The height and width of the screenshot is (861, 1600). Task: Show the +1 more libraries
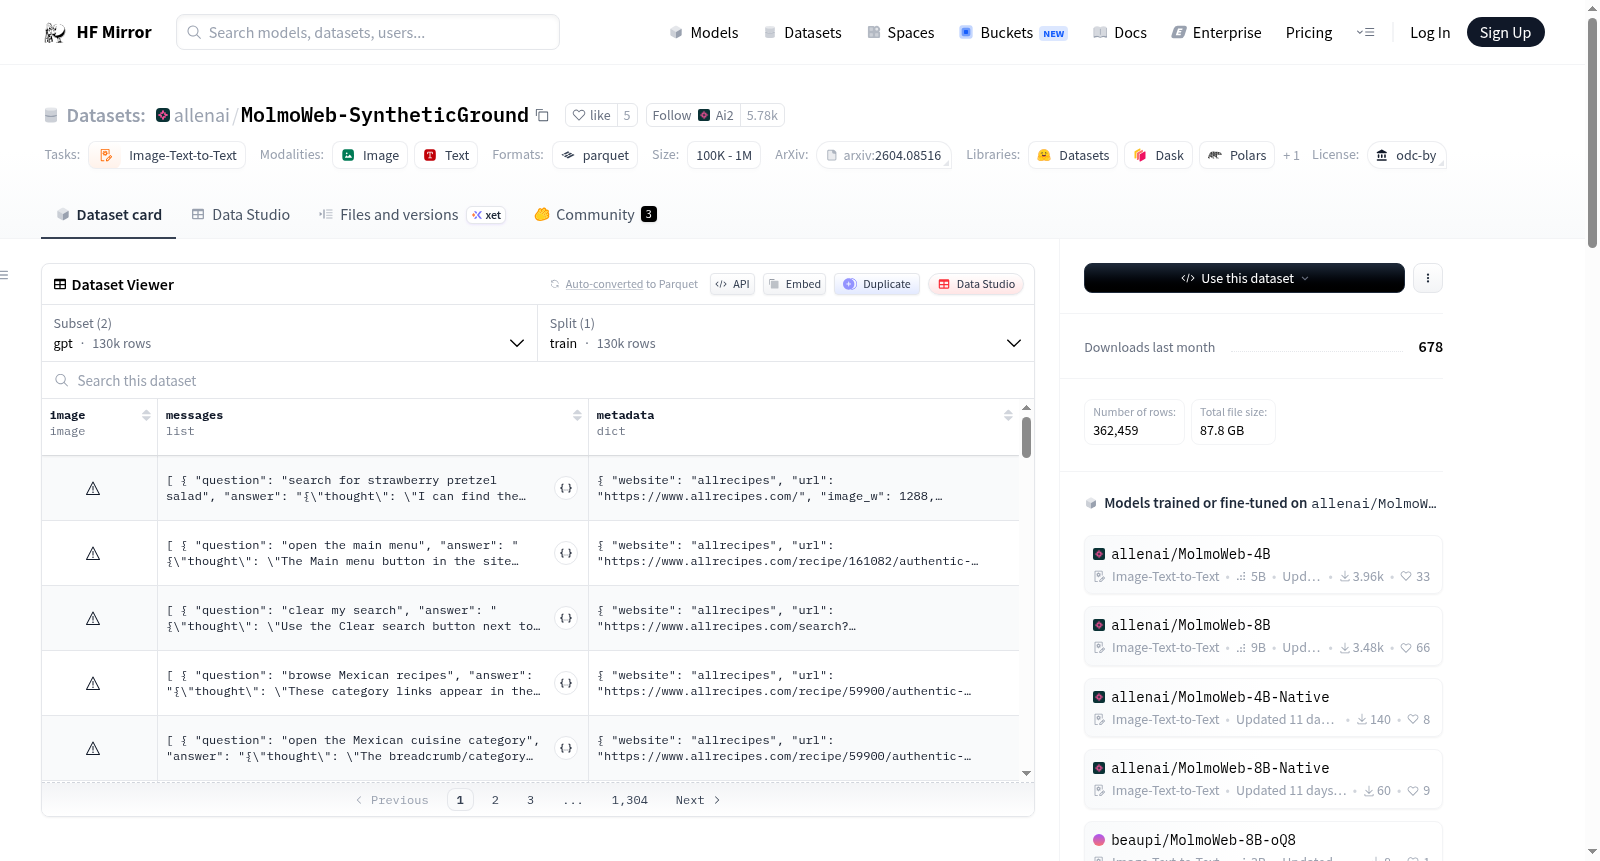point(1291,155)
